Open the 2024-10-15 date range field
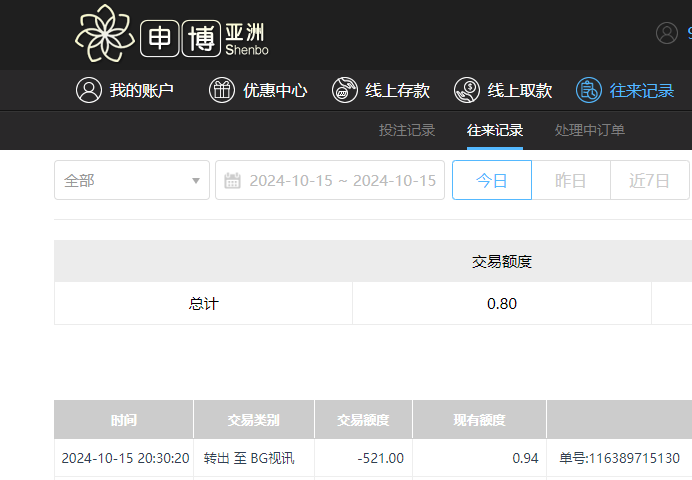This screenshot has width=692, height=480. tap(330, 180)
